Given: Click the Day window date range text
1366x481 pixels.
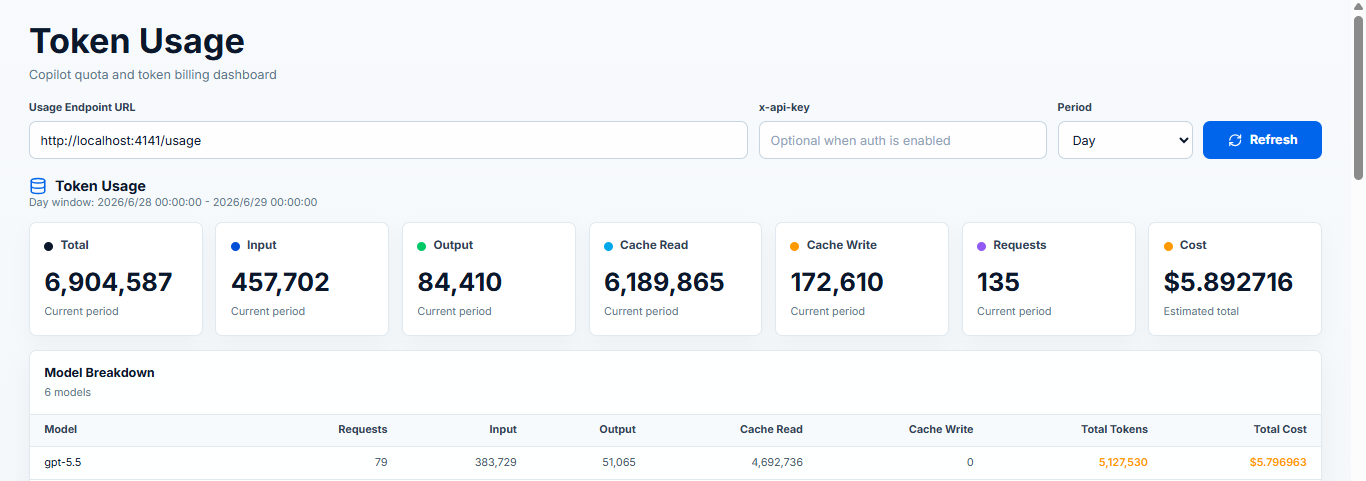Looking at the screenshot, I should tap(173, 202).
